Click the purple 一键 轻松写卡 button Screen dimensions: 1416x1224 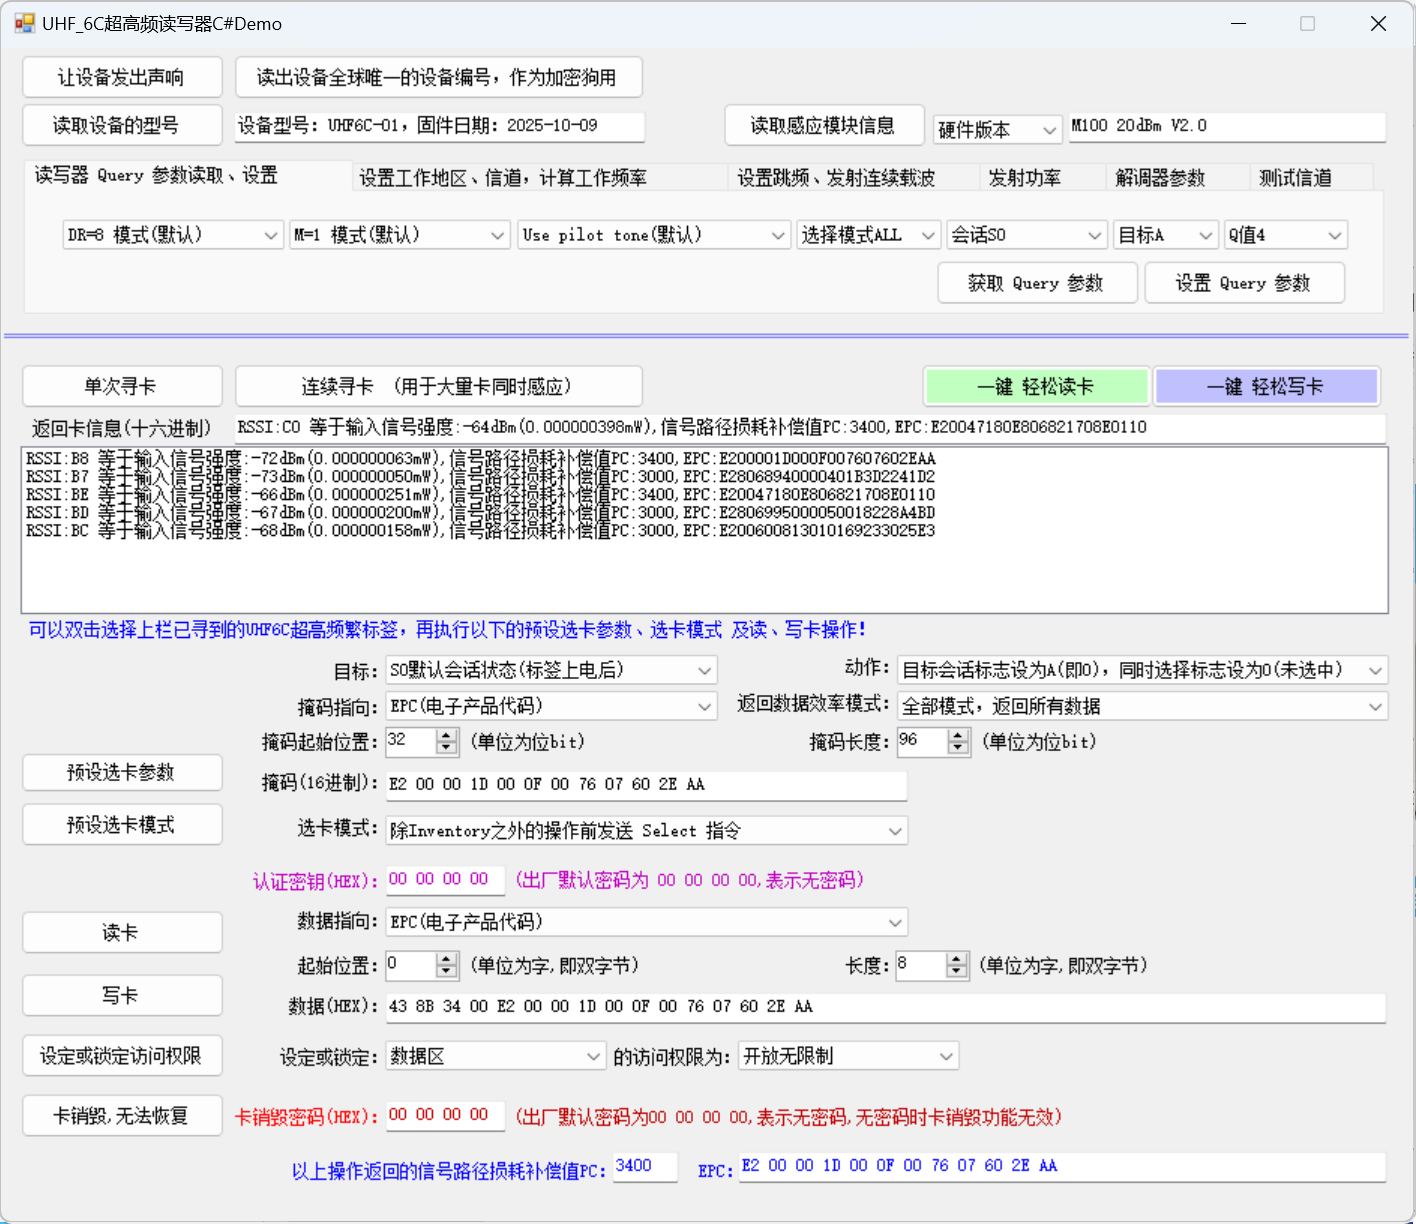(x=1265, y=387)
